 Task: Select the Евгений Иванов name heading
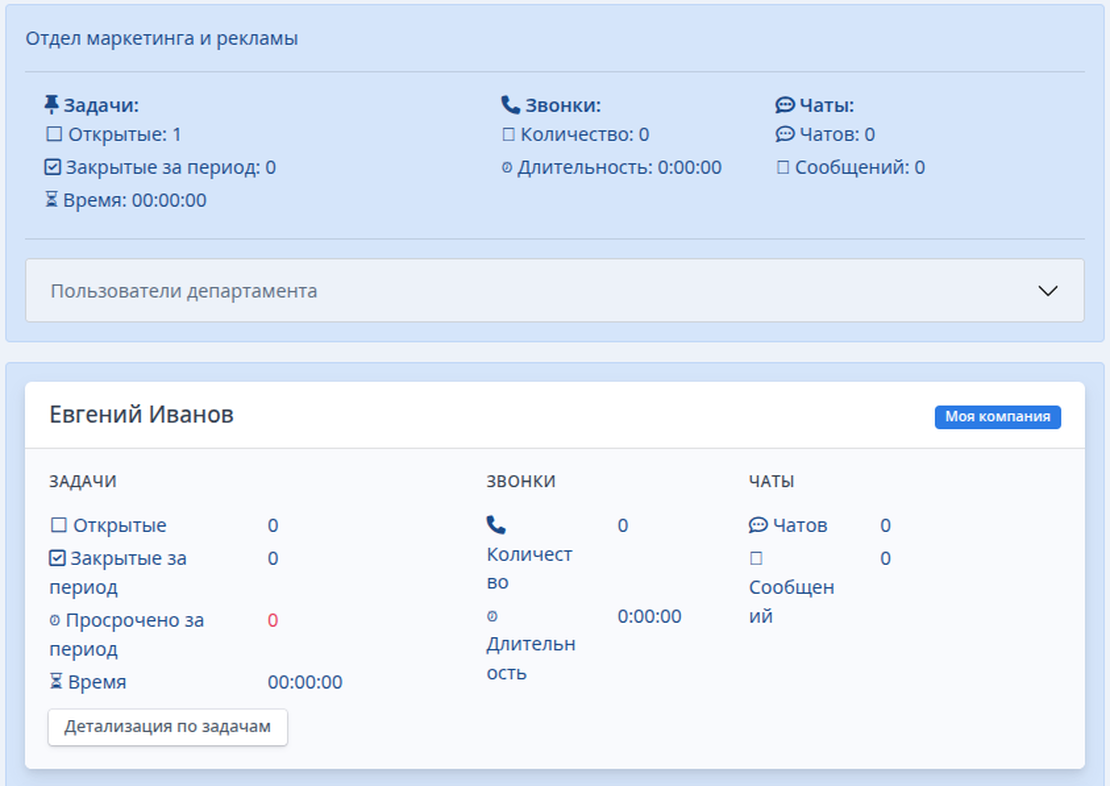[x=141, y=414]
